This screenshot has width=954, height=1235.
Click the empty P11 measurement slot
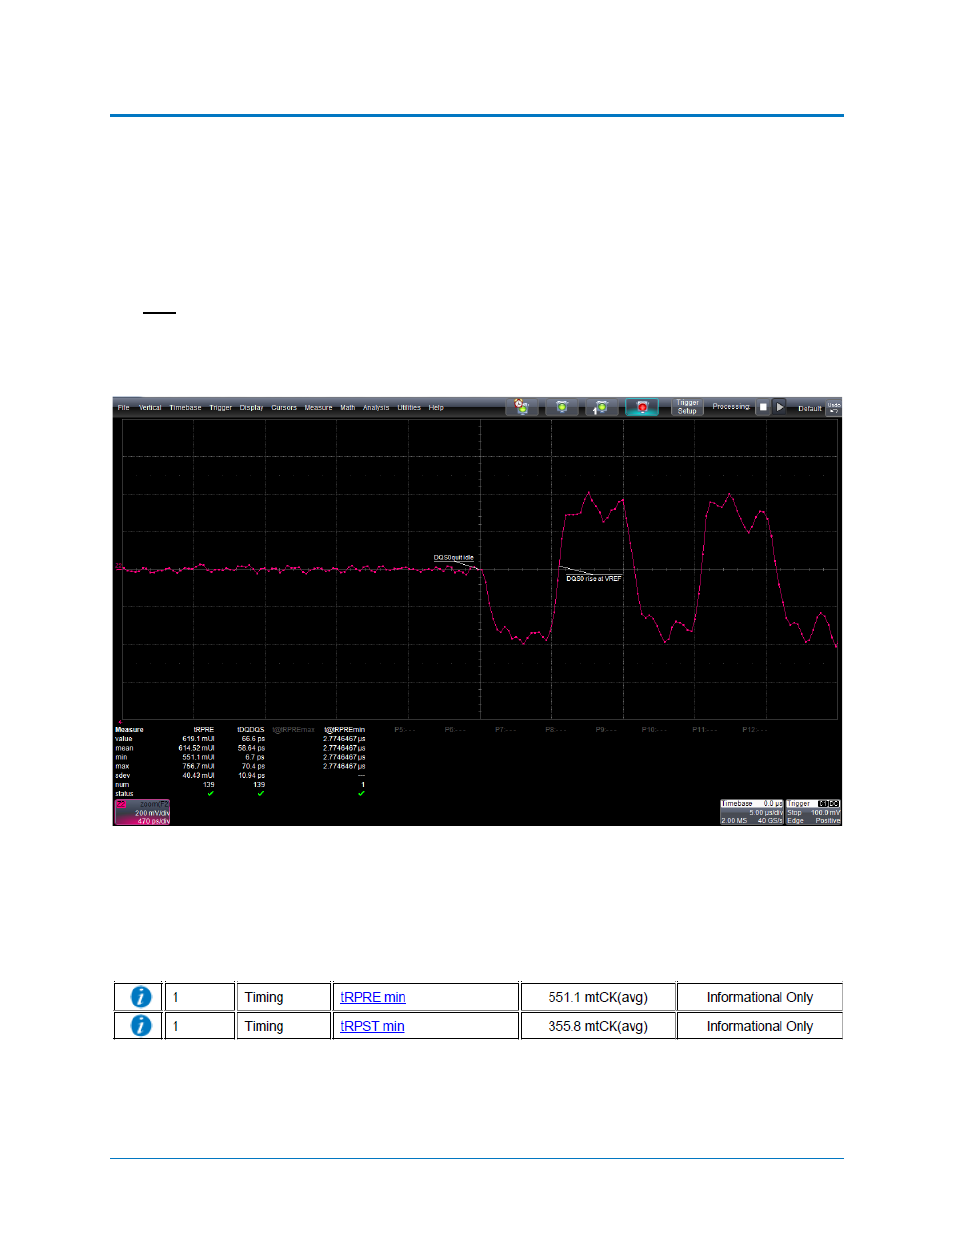point(705,730)
